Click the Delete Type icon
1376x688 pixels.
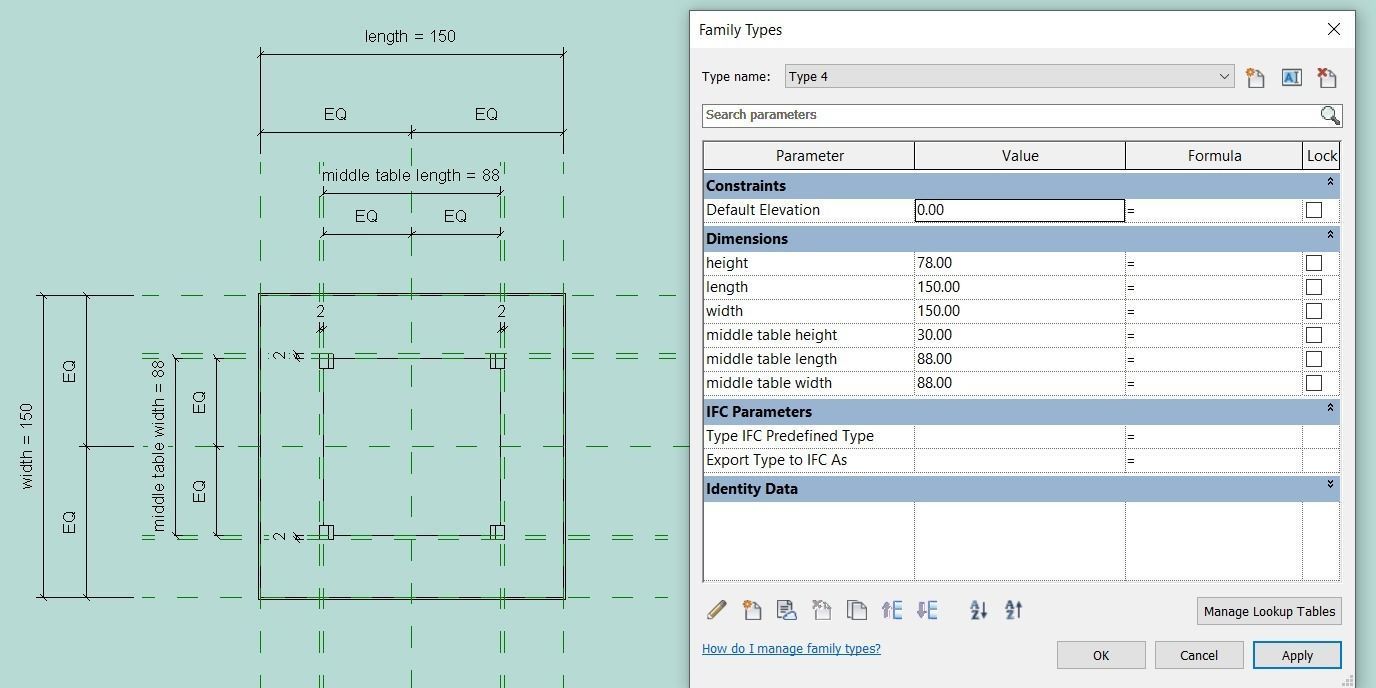(x=1327, y=77)
